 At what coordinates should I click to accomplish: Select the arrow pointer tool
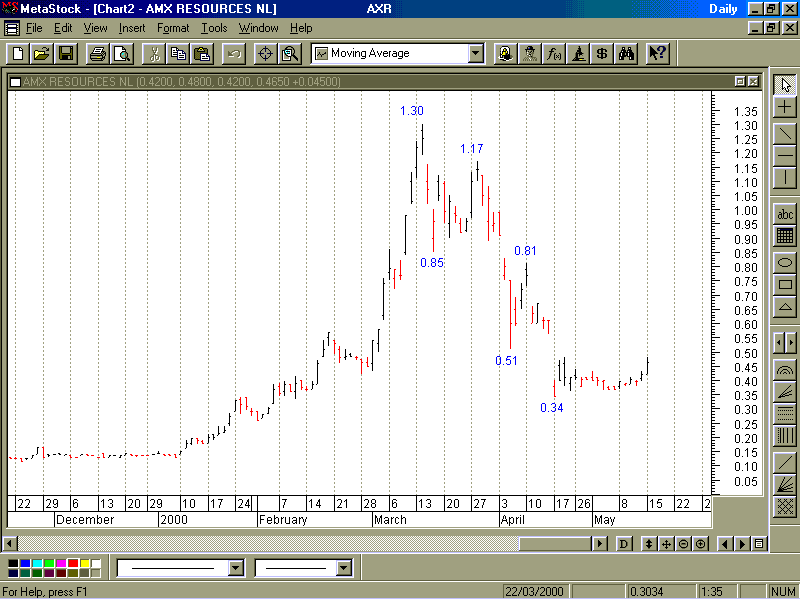(785, 85)
